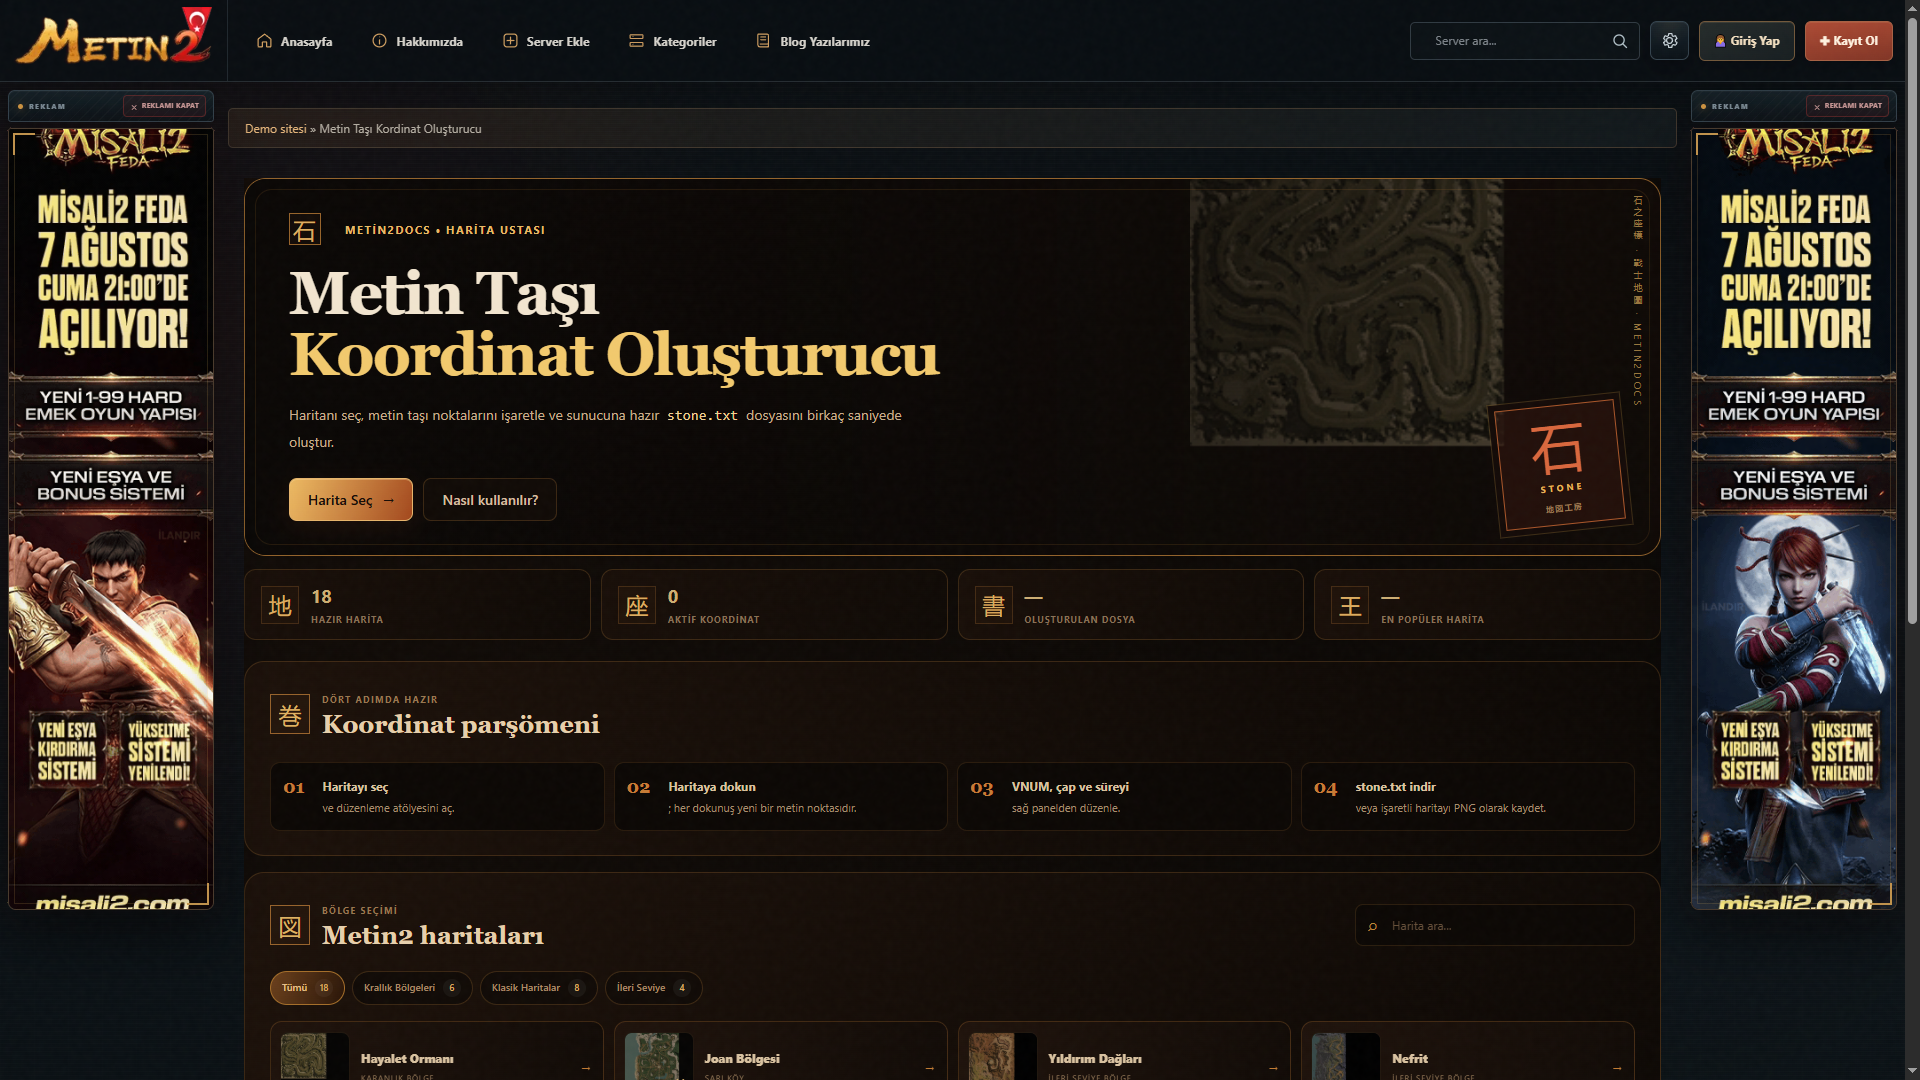Open the Anasayfa menu item
1920x1080 pixels.
click(x=294, y=41)
